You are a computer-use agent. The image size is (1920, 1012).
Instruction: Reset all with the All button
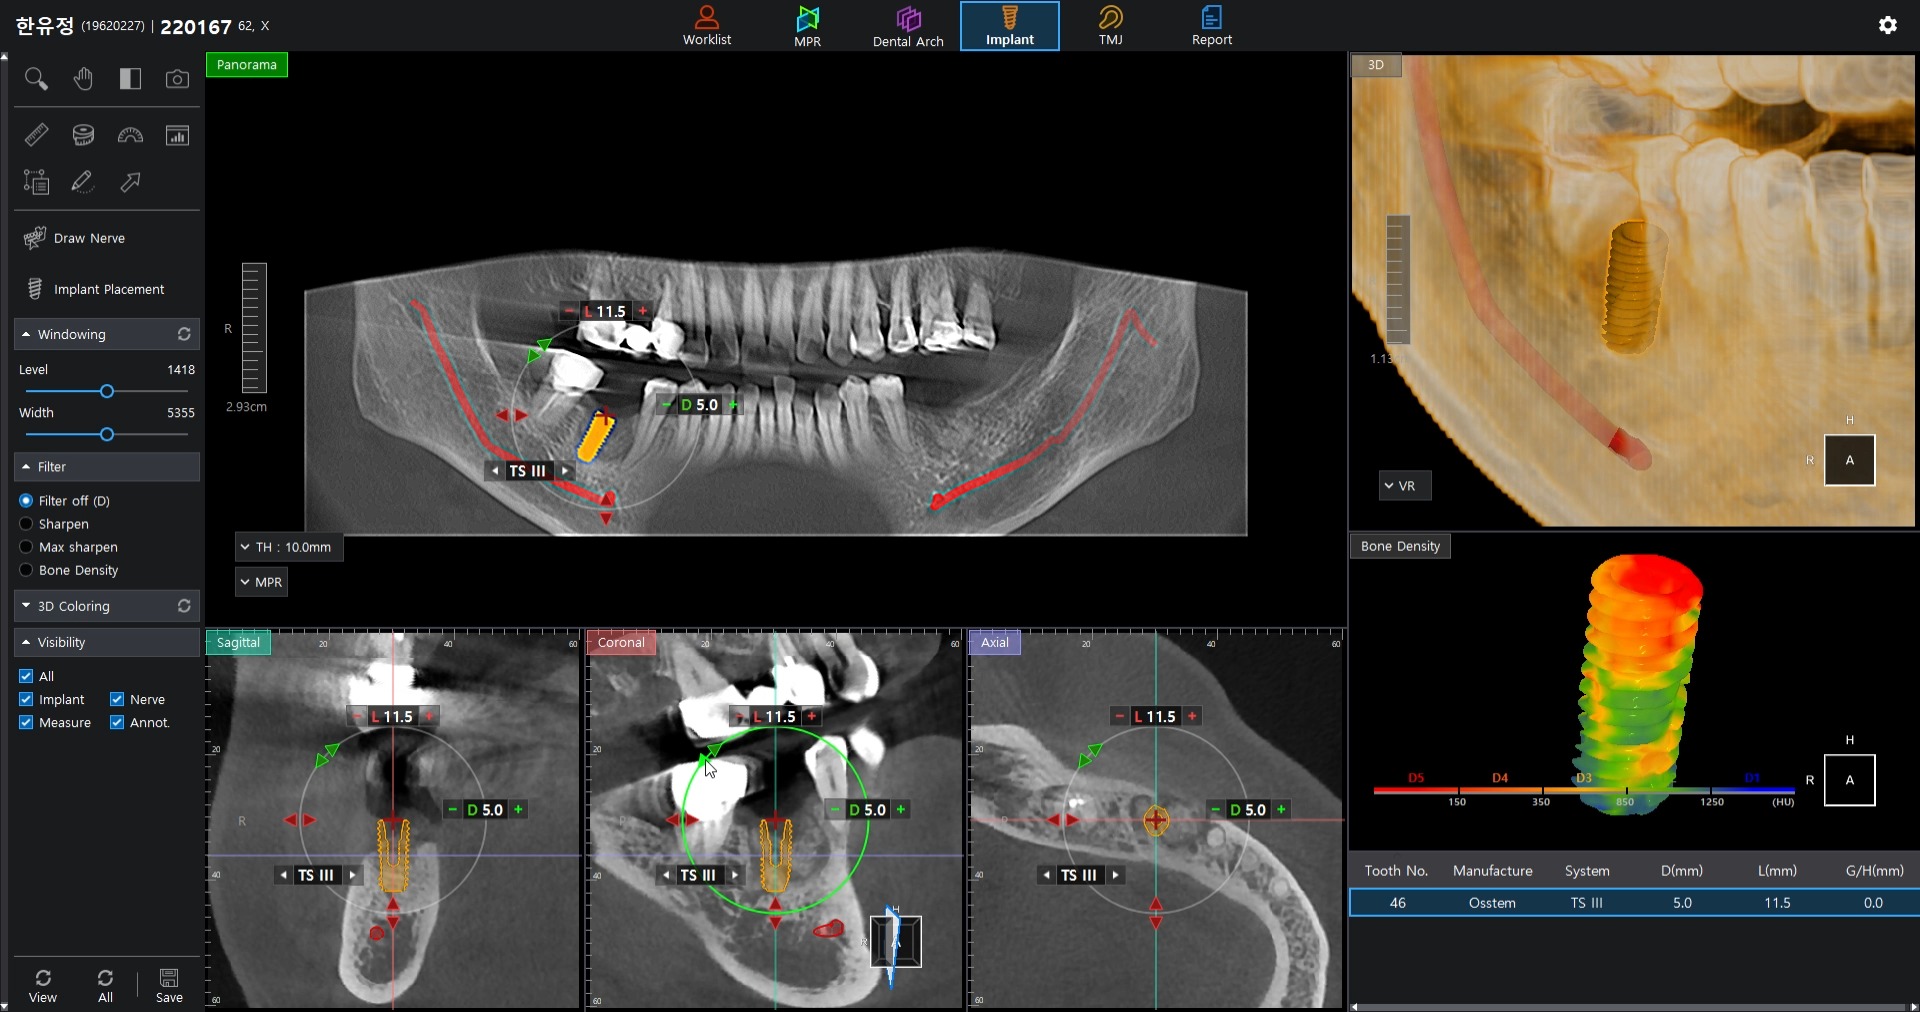pos(105,986)
